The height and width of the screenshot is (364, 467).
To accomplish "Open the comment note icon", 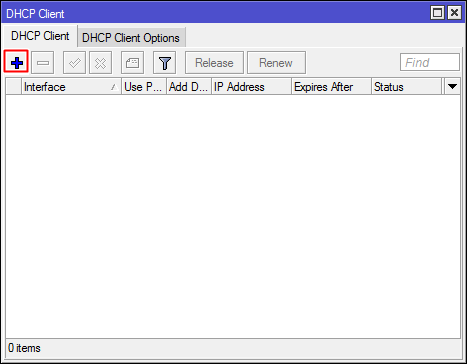I will click(132, 62).
